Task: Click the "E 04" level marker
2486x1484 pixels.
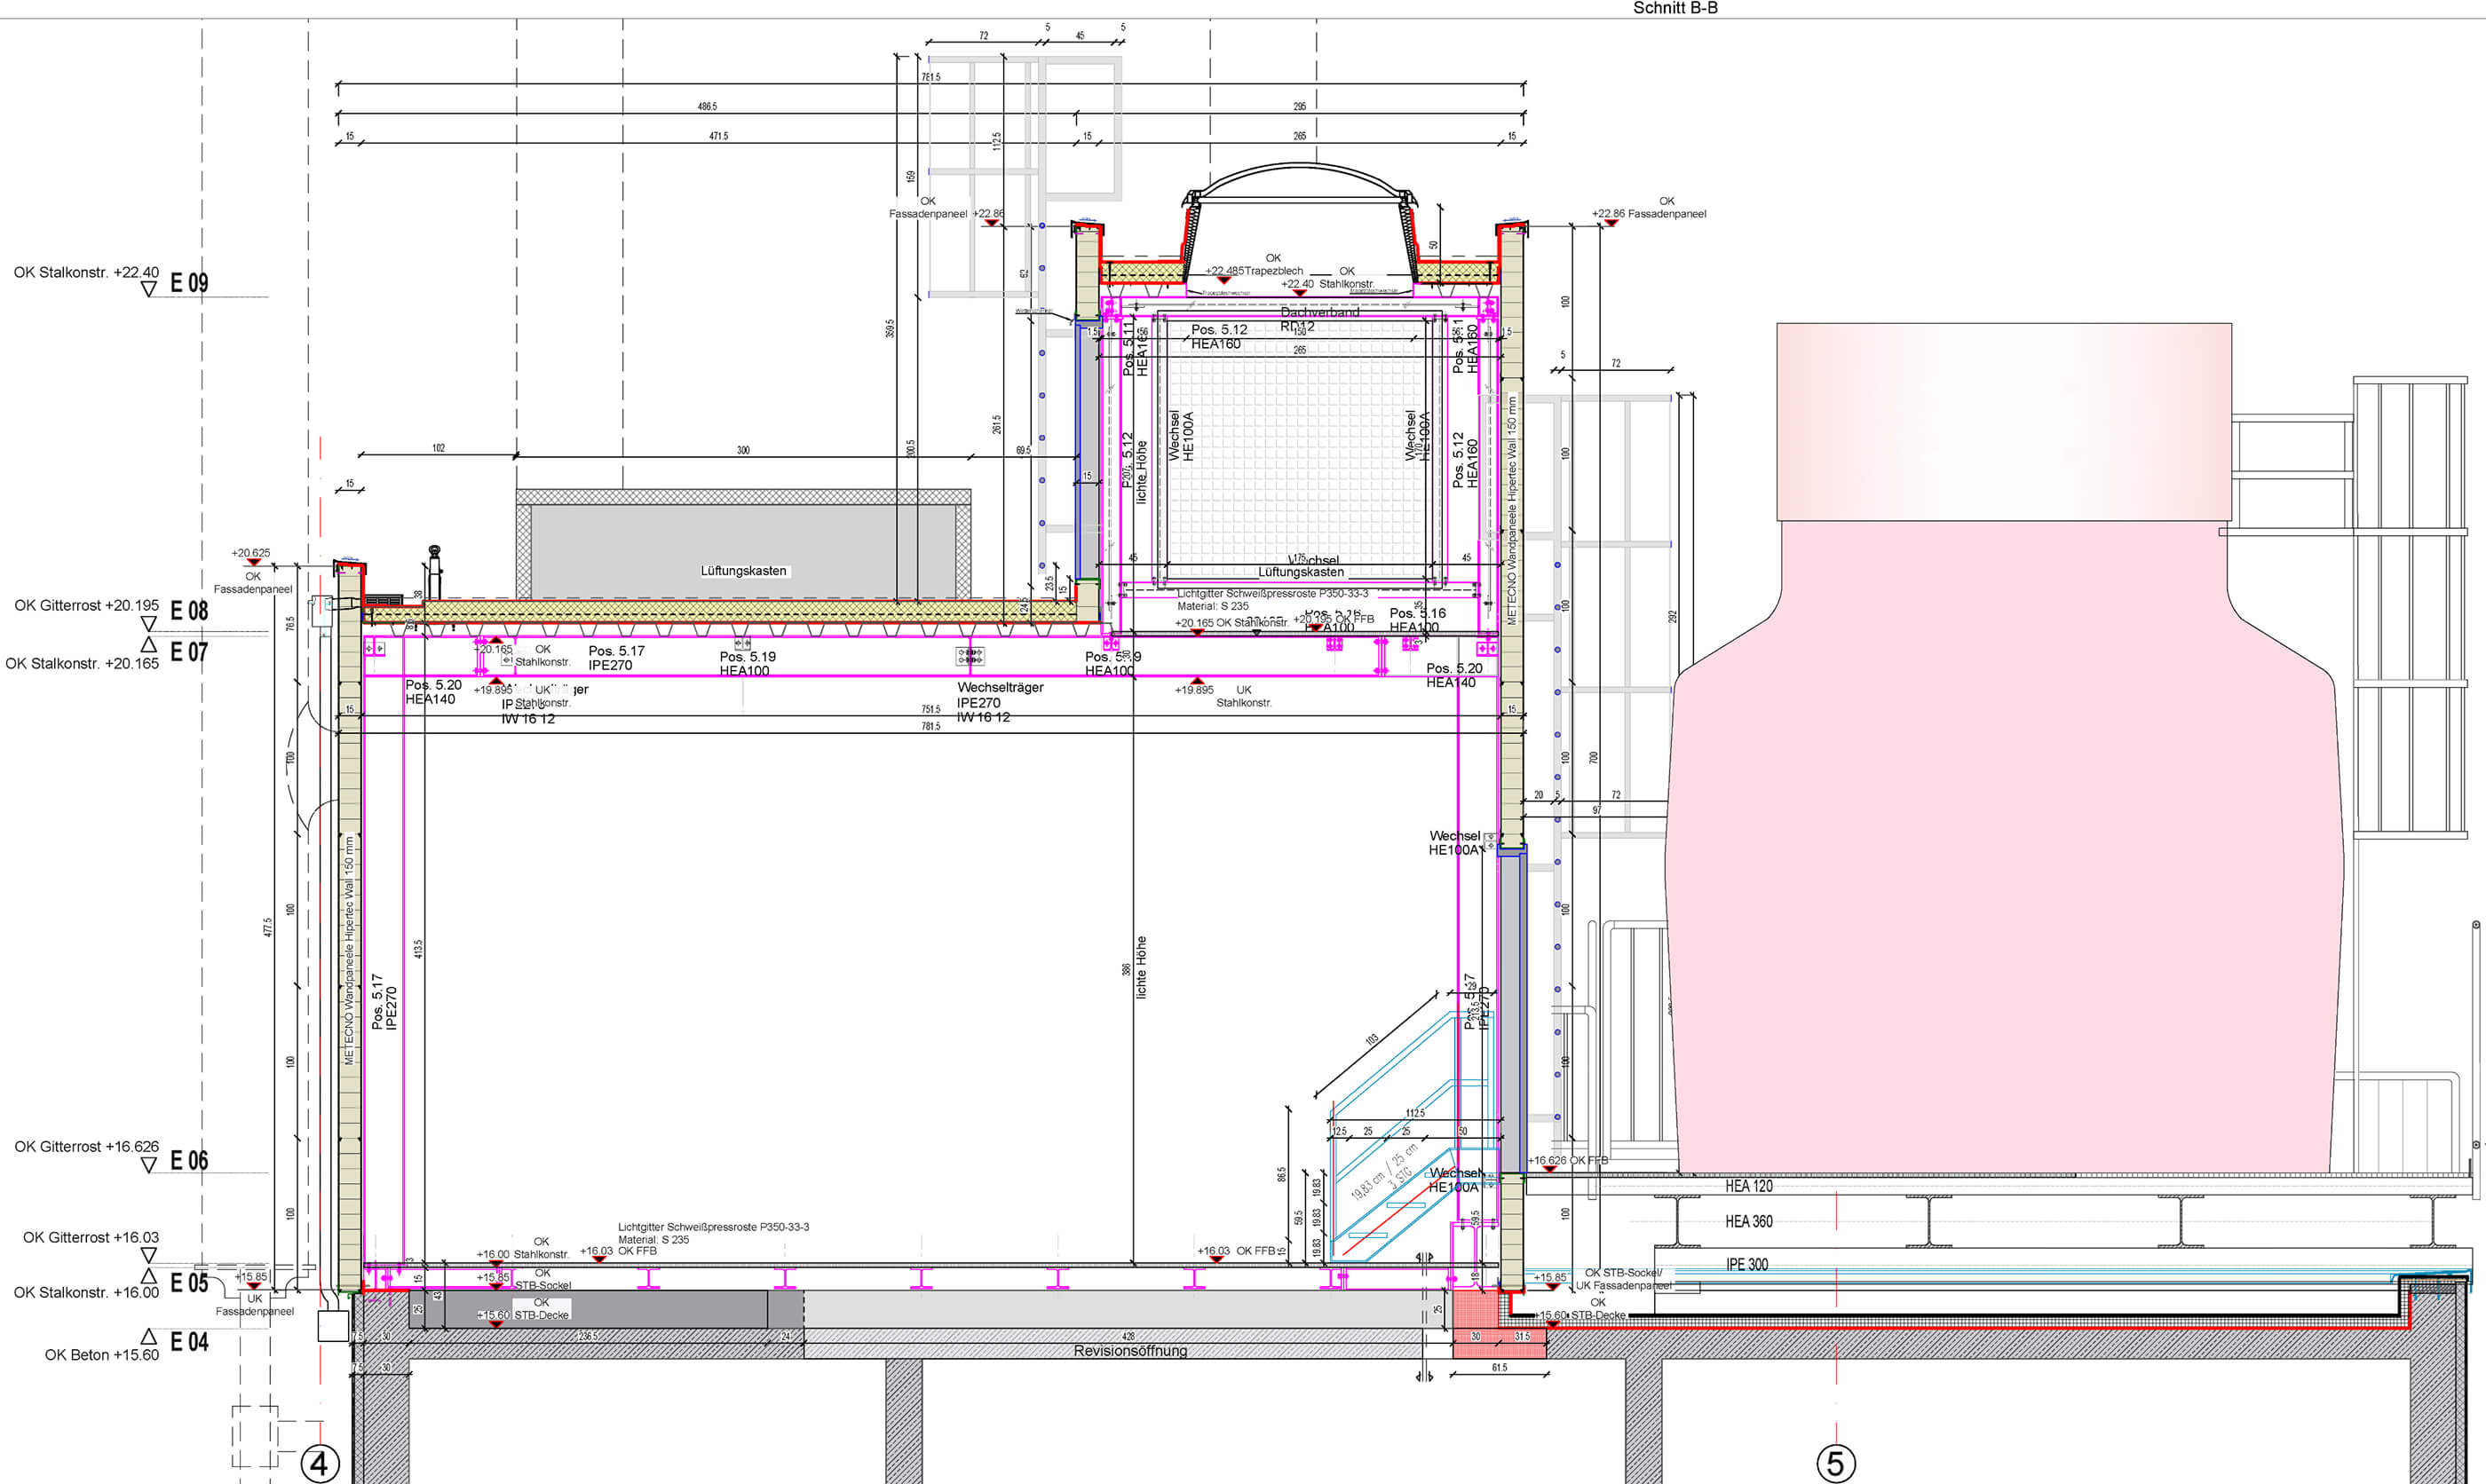Action: 189,1342
